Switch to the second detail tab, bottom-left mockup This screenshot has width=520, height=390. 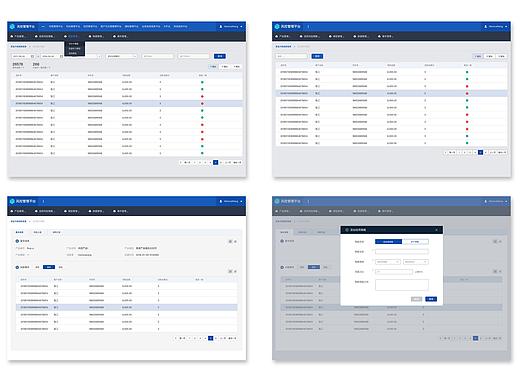pyautogui.click(x=38, y=232)
